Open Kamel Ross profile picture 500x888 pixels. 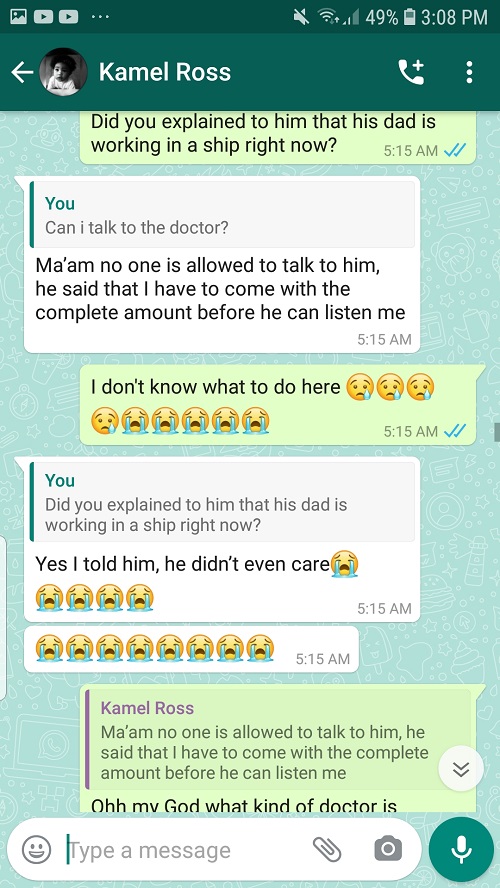(63, 72)
